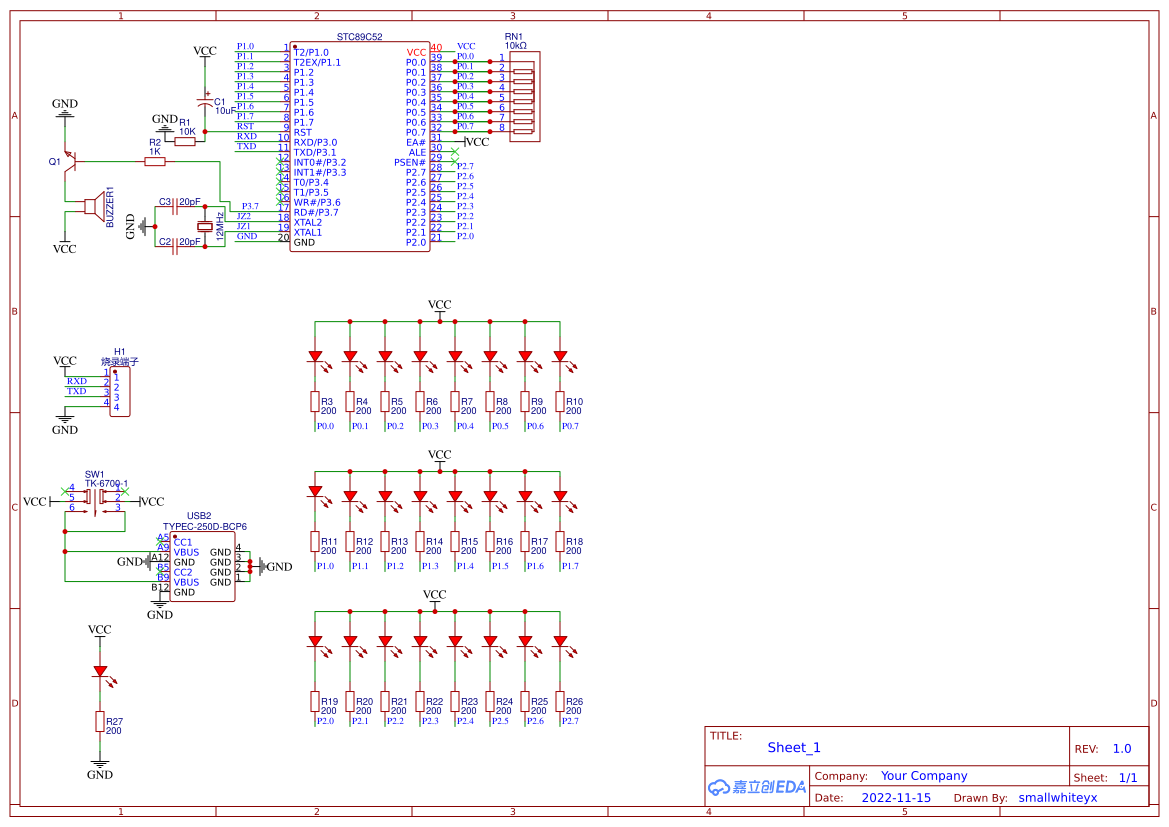This screenshot has height=827, width=1169.
Task: Click the STC89C52 chip name label
Action: click(359, 36)
